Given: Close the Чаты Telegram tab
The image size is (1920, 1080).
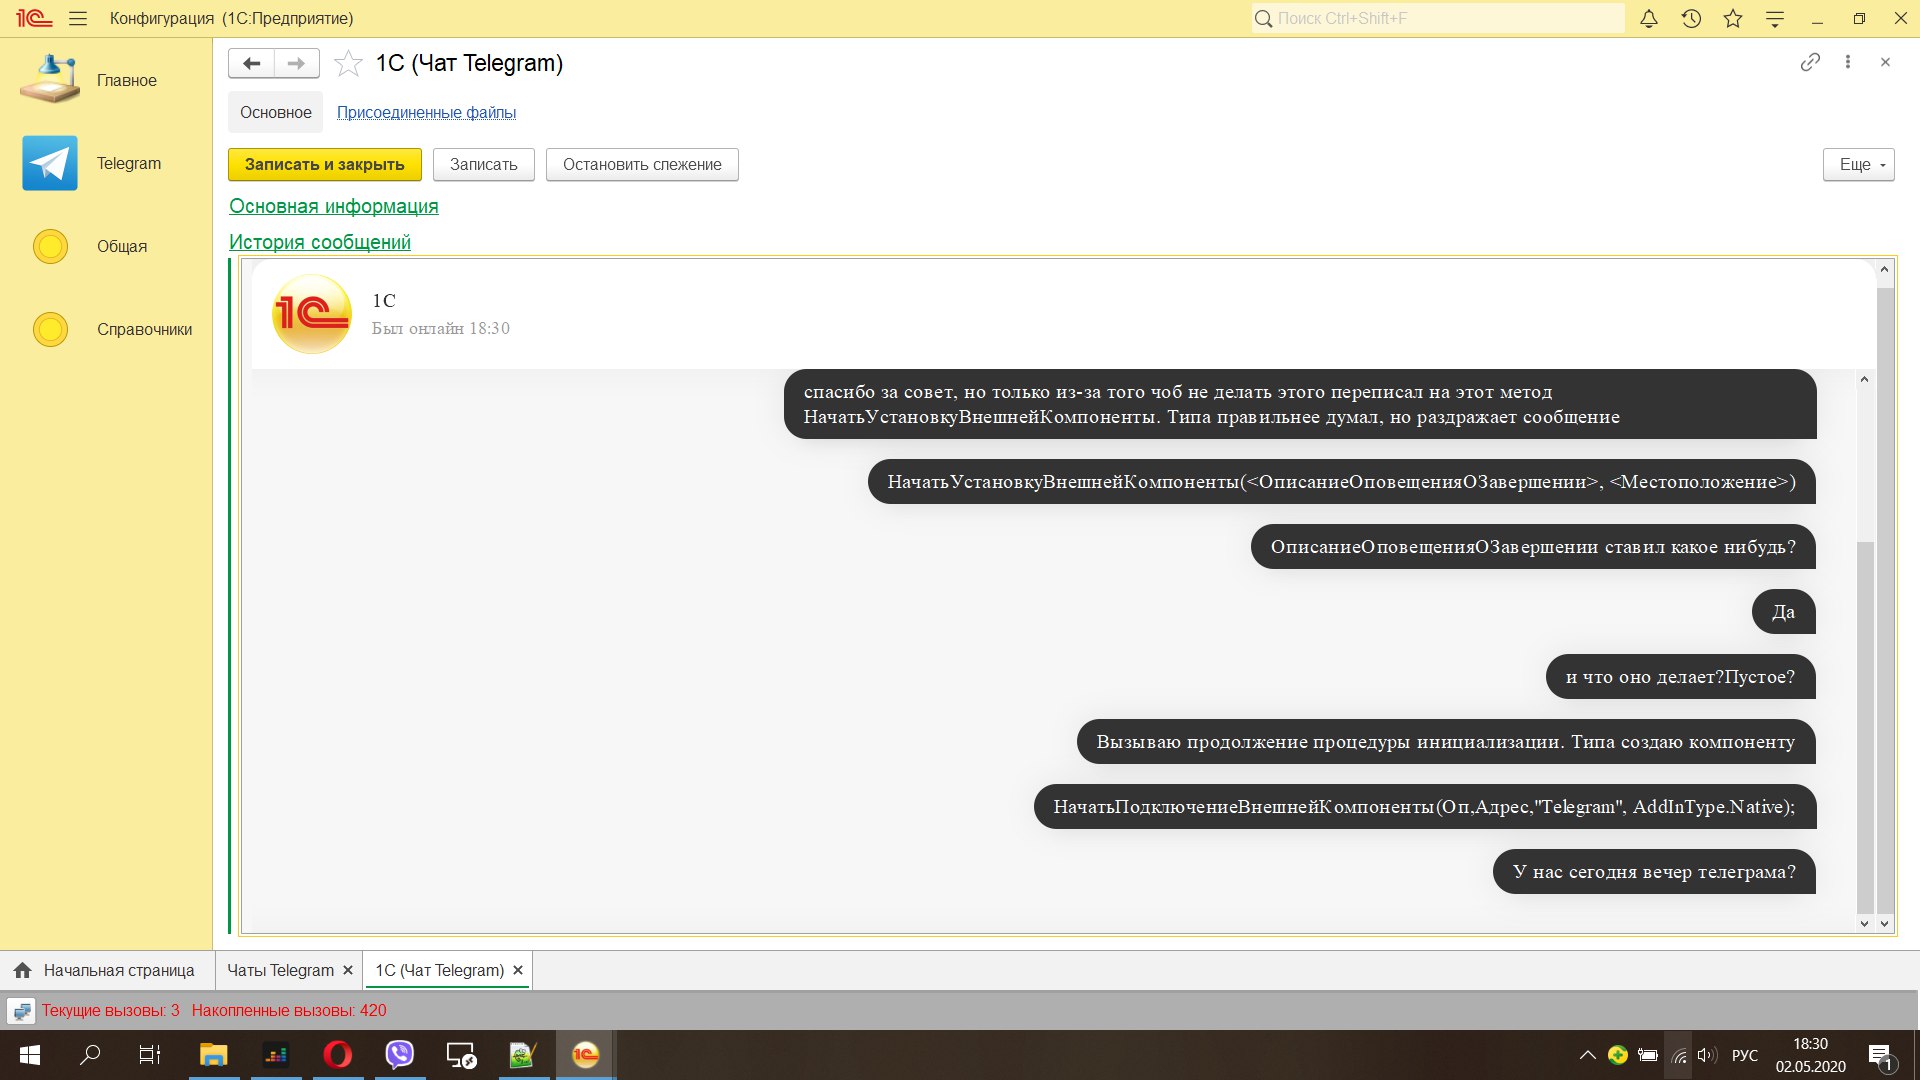Looking at the screenshot, I should coord(348,970).
